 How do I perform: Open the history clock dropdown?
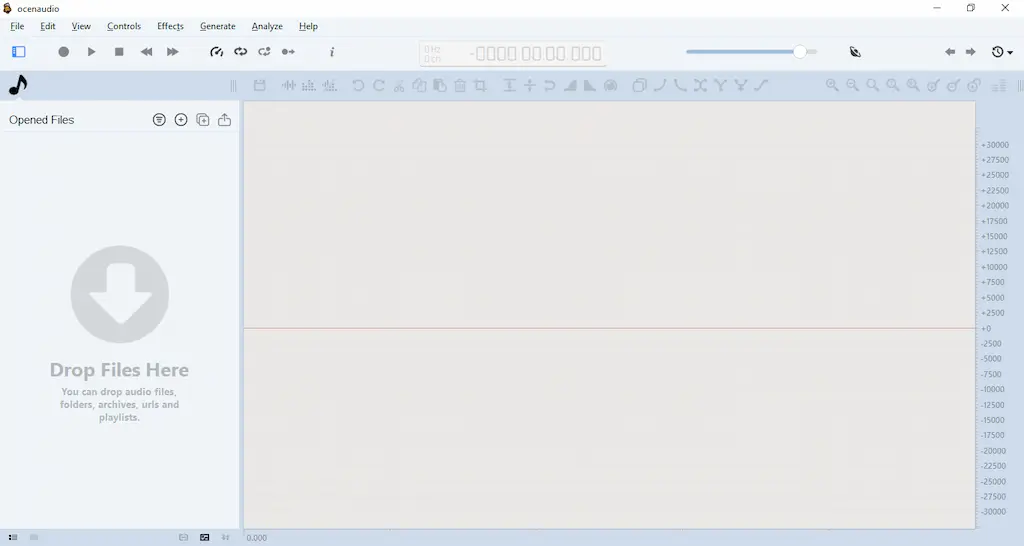pos(1002,52)
